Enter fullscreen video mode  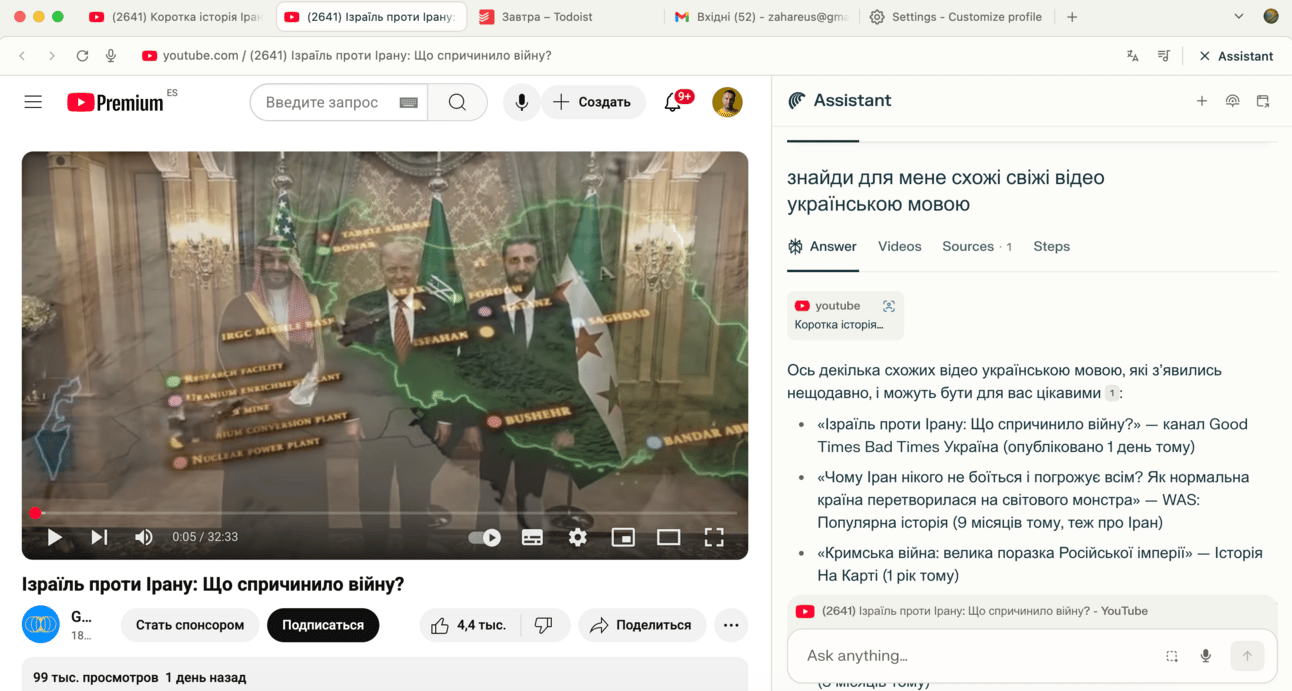(714, 537)
